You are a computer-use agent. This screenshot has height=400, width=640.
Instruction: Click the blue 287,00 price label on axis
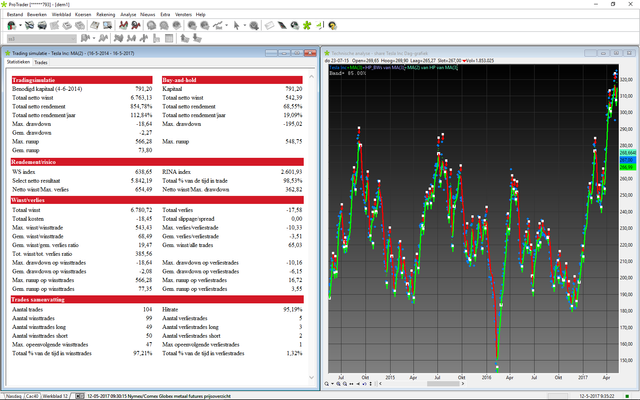pos(628,160)
